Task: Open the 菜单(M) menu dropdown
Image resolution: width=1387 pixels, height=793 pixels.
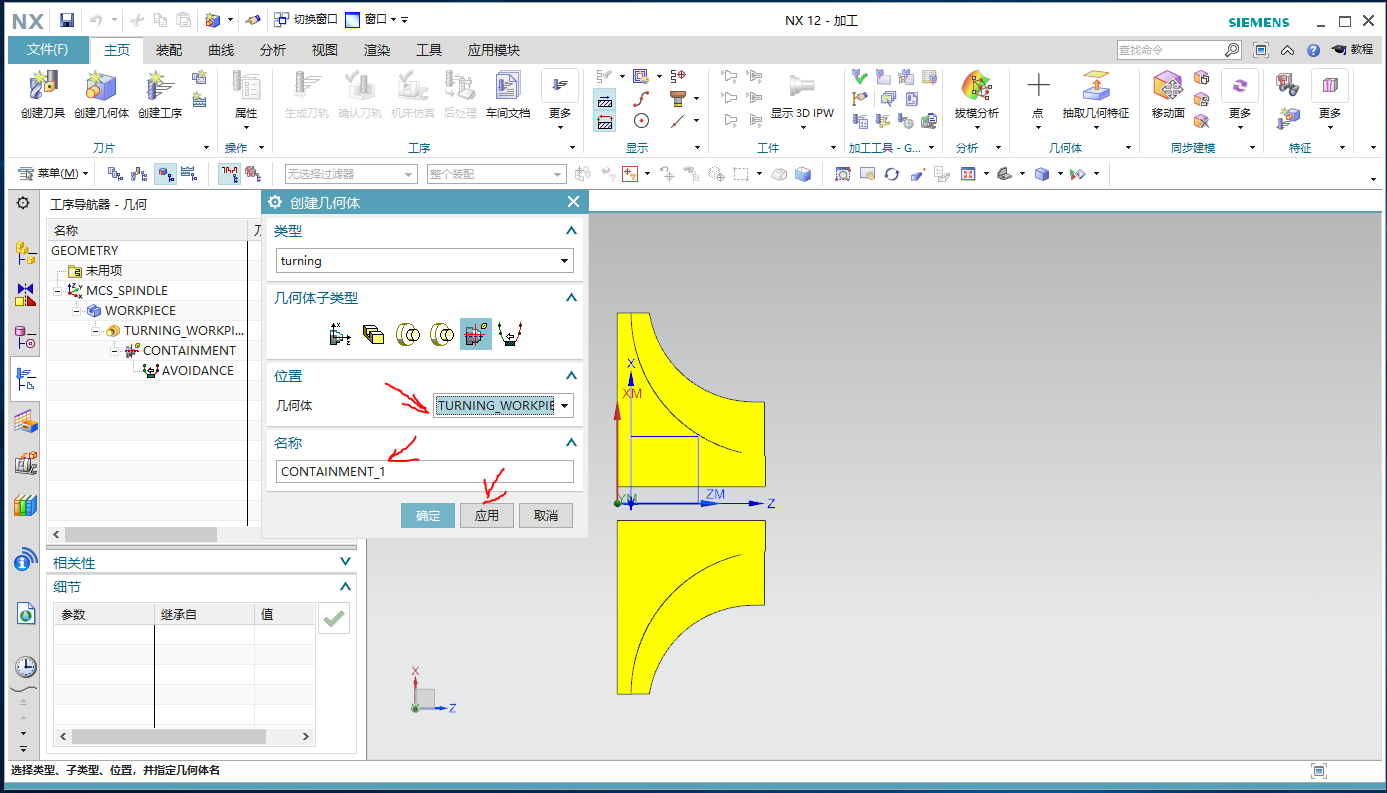Action: coord(55,174)
